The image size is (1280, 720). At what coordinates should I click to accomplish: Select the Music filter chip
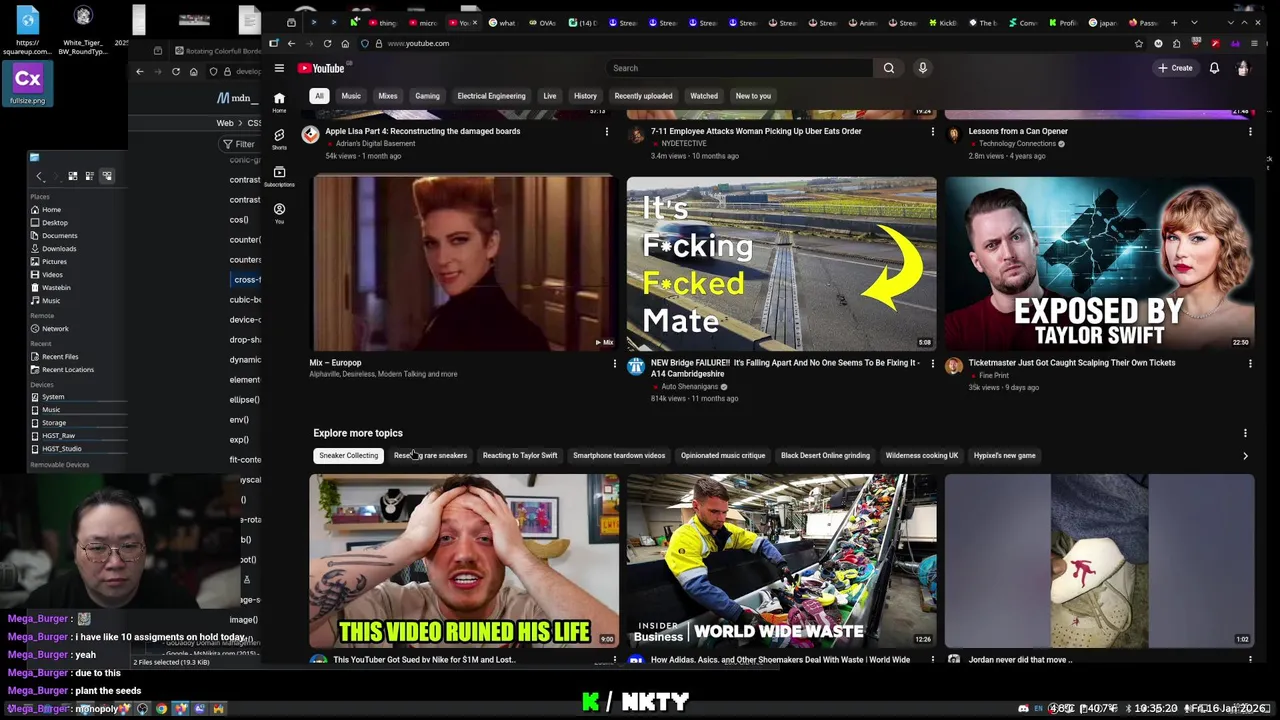pyautogui.click(x=351, y=96)
